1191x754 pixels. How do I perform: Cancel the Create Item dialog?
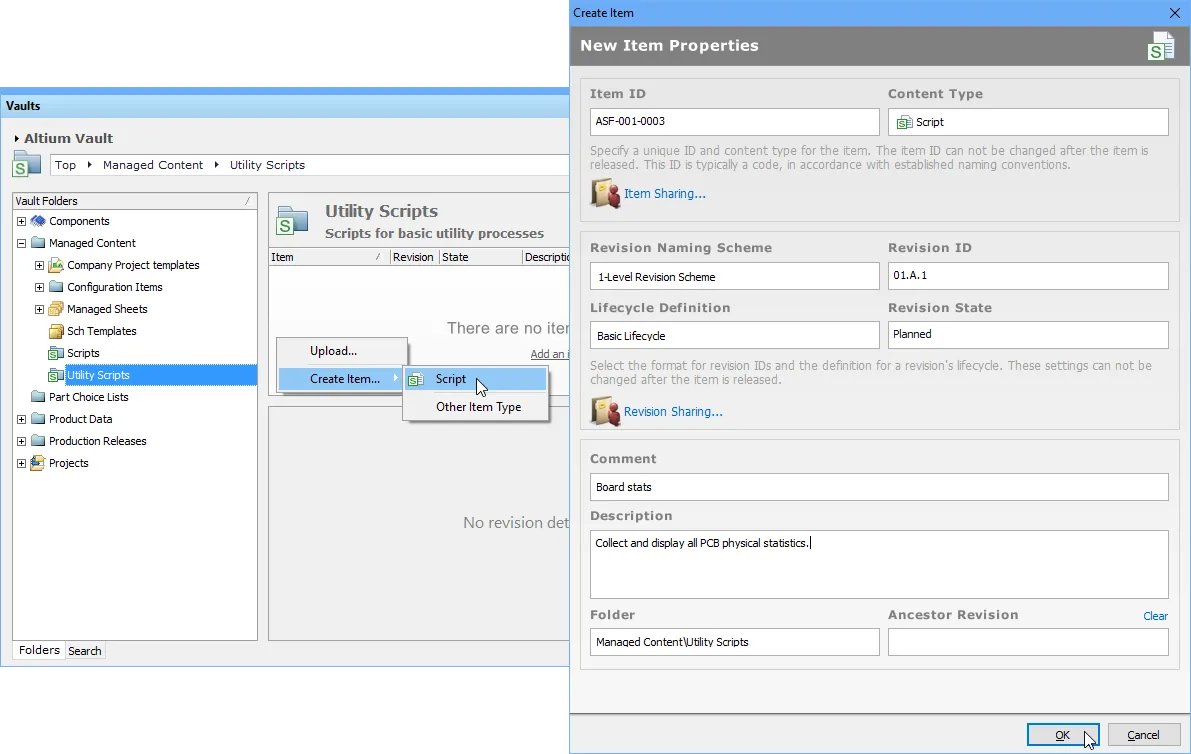[x=1143, y=735]
